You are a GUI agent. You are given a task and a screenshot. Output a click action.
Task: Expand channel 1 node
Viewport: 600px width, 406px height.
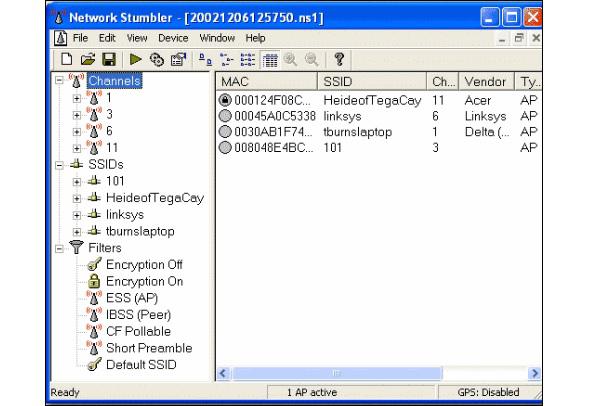(x=77, y=98)
